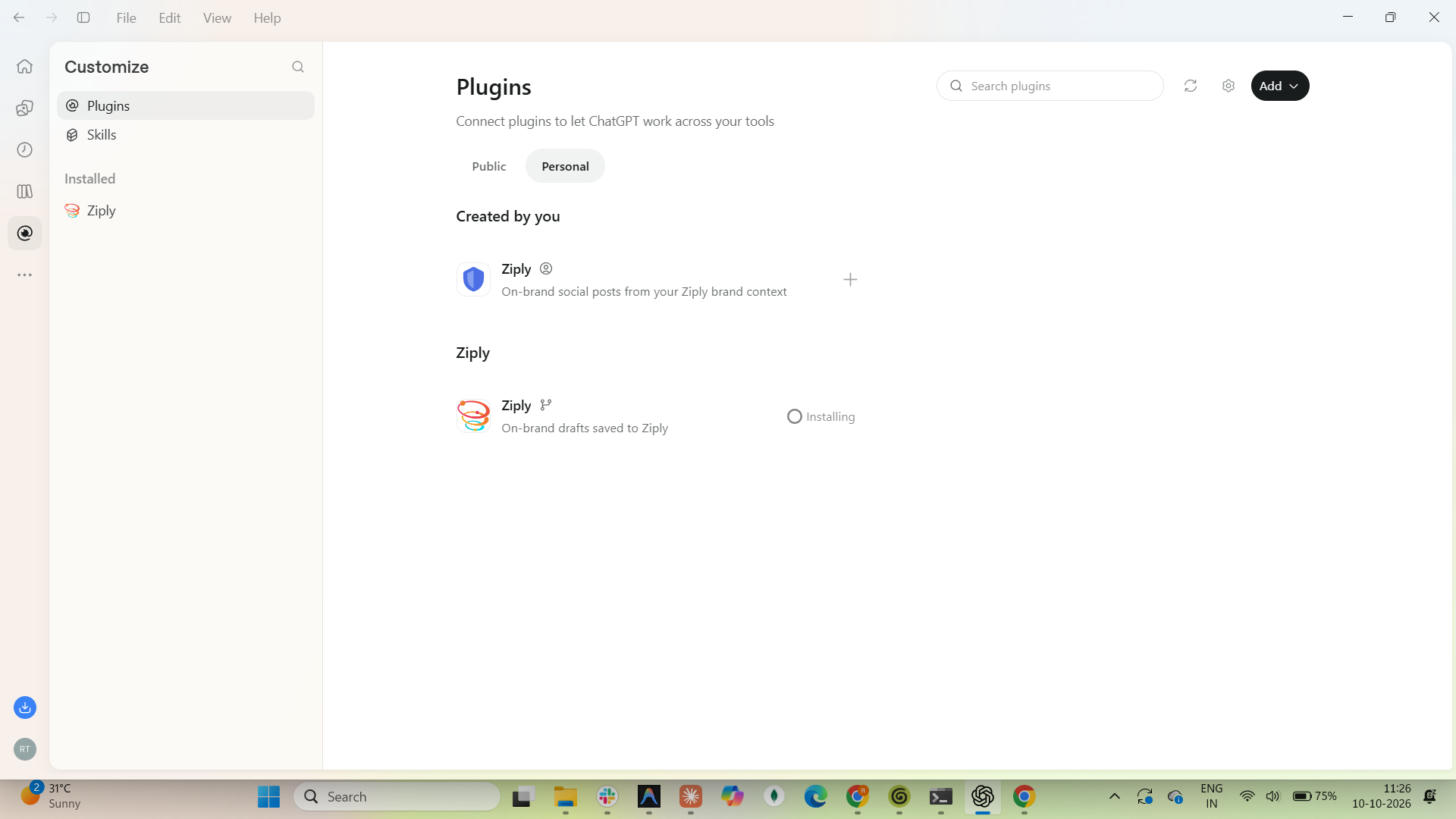
Task: Search within the Customize panel
Action: (x=298, y=67)
